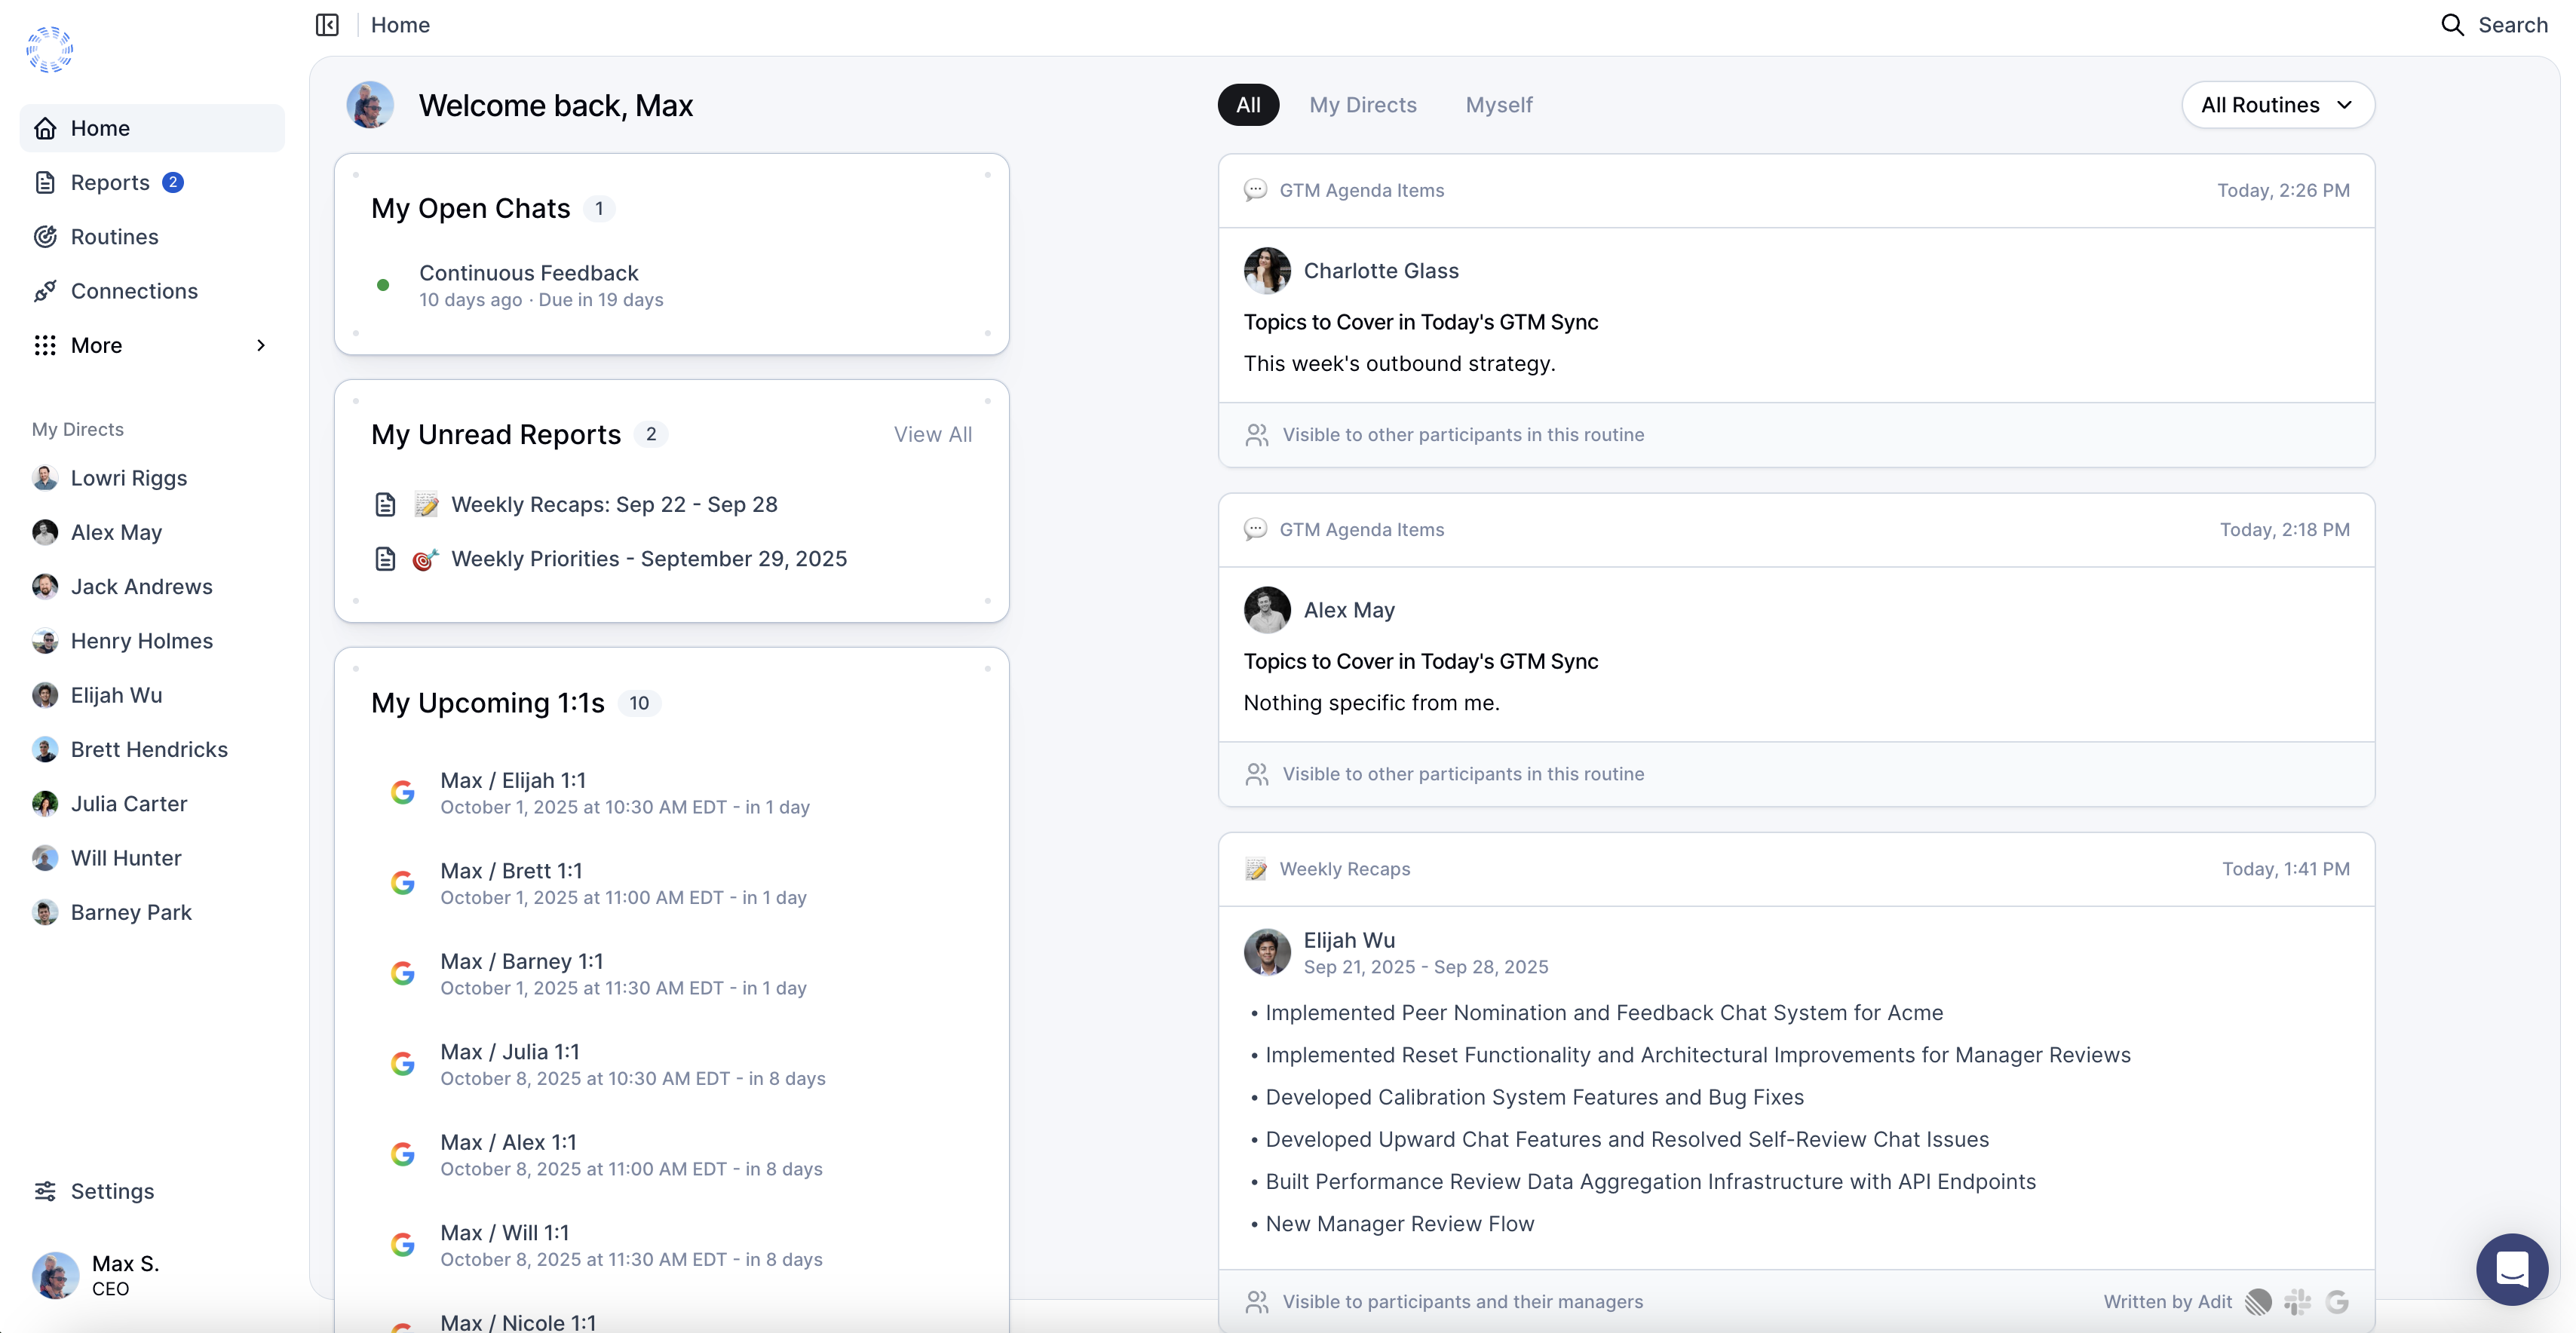Screen dimensions: 2576x1333
Task: Click the Search magnifier icon
Action: coord(2452,25)
